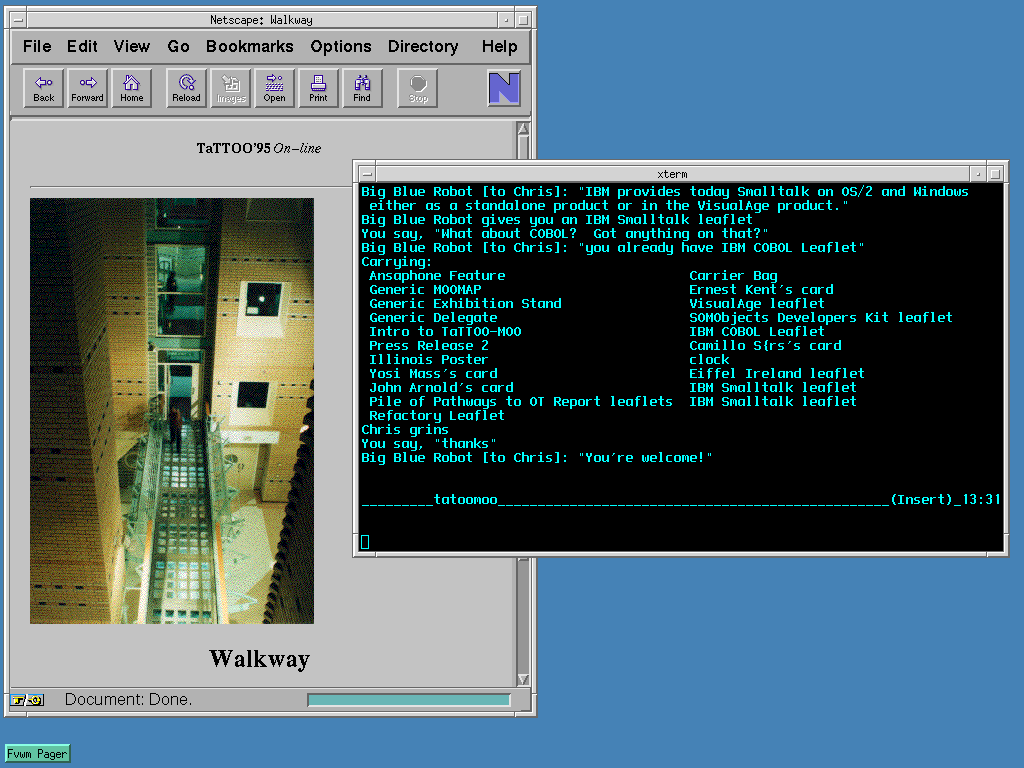
Task: Open the Edit menu
Action: (x=82, y=46)
